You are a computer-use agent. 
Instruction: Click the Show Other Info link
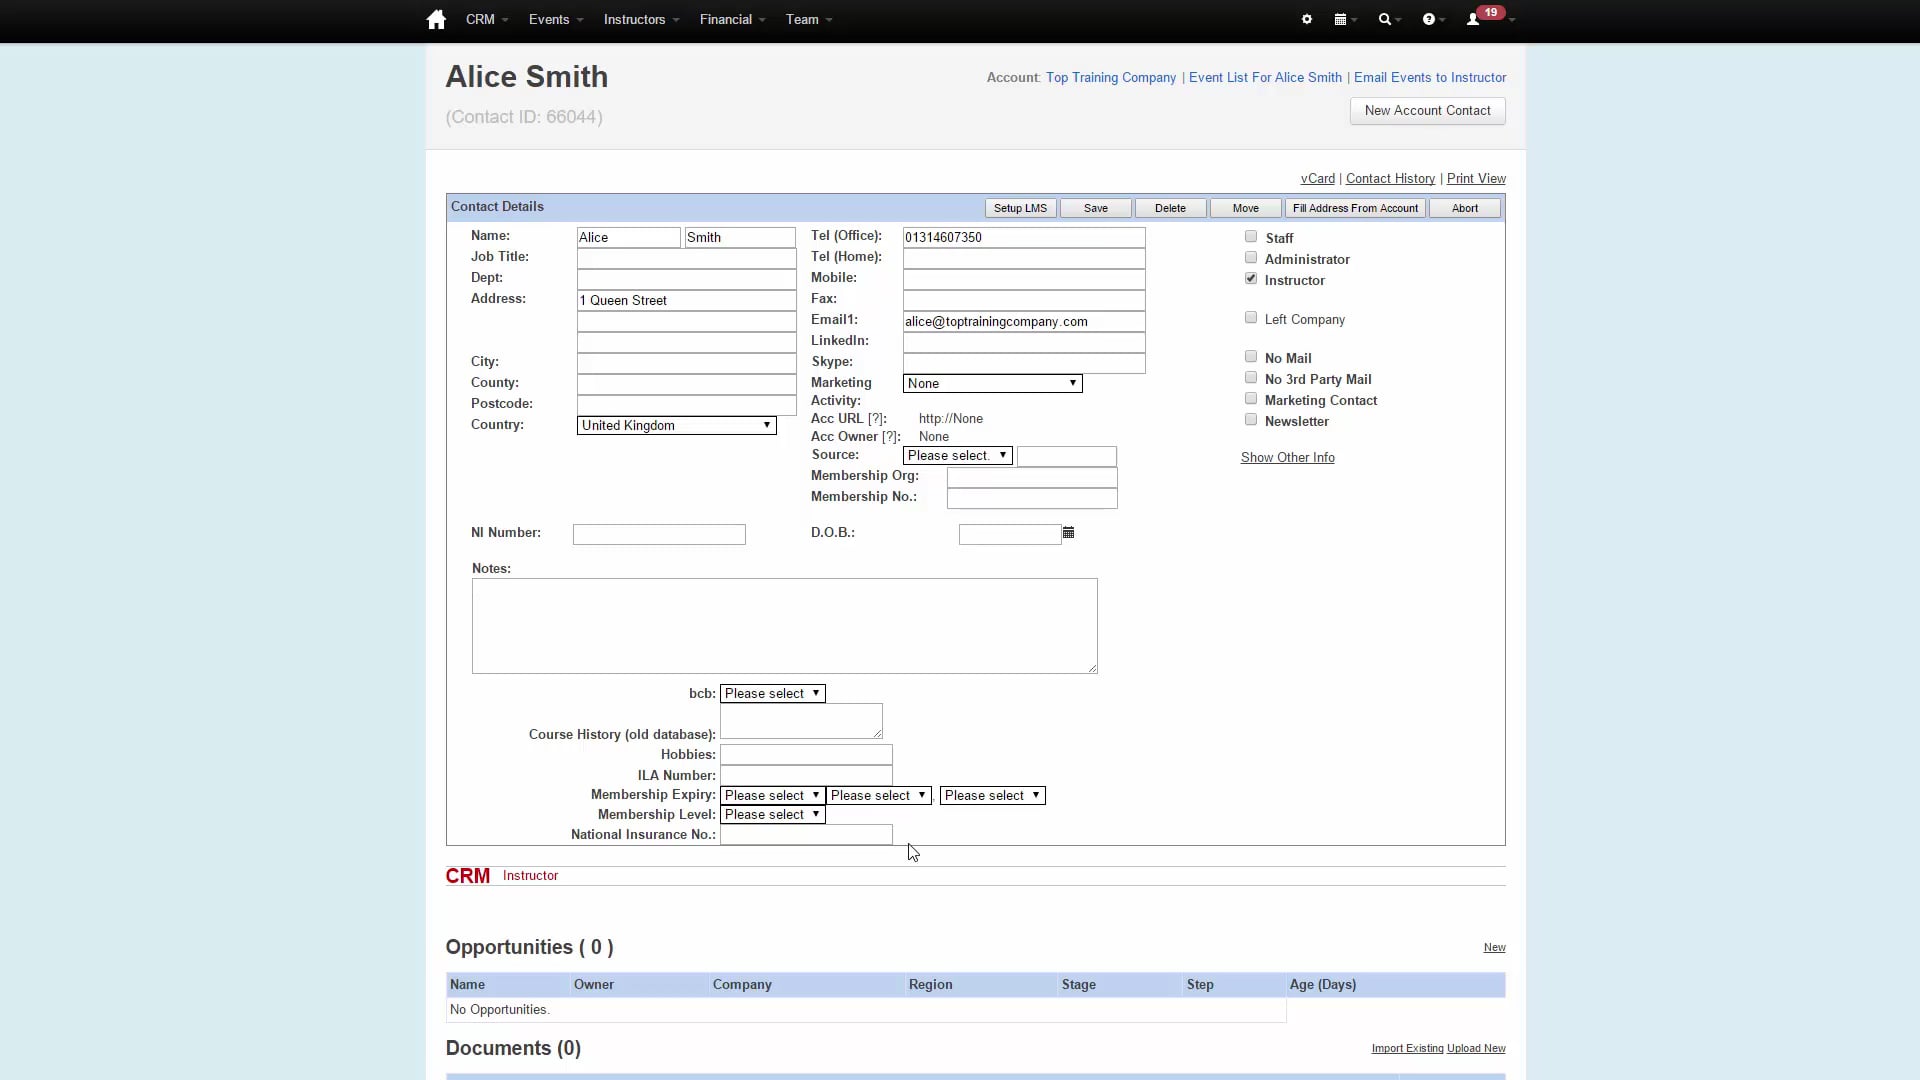tap(1288, 457)
